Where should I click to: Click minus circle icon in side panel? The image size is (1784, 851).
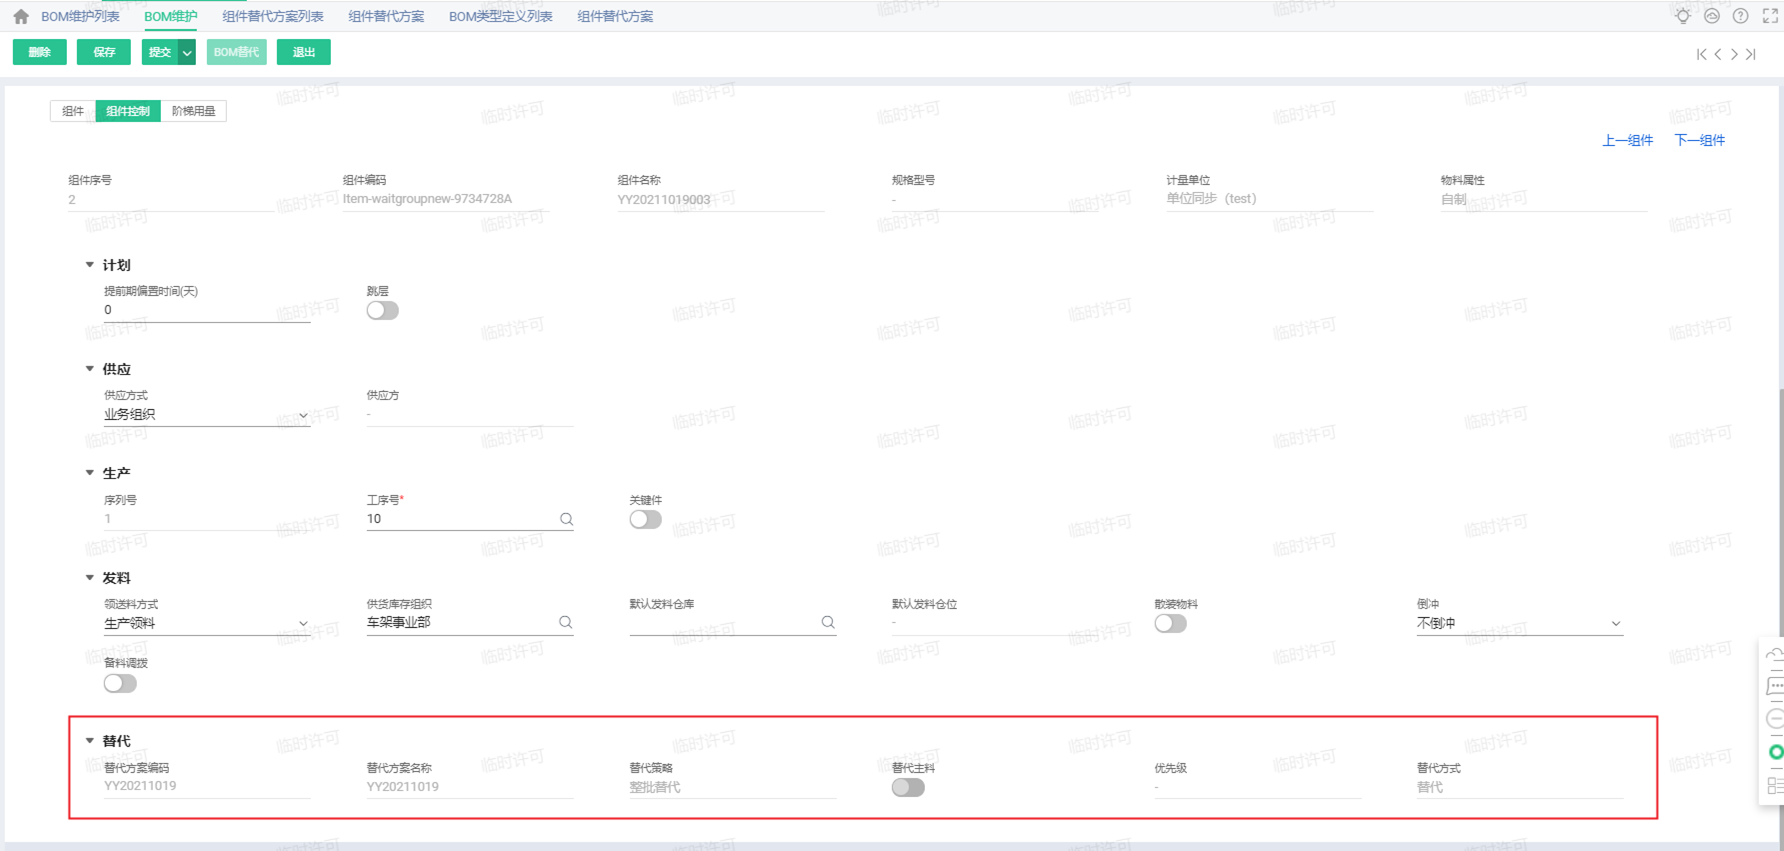(x=1775, y=719)
